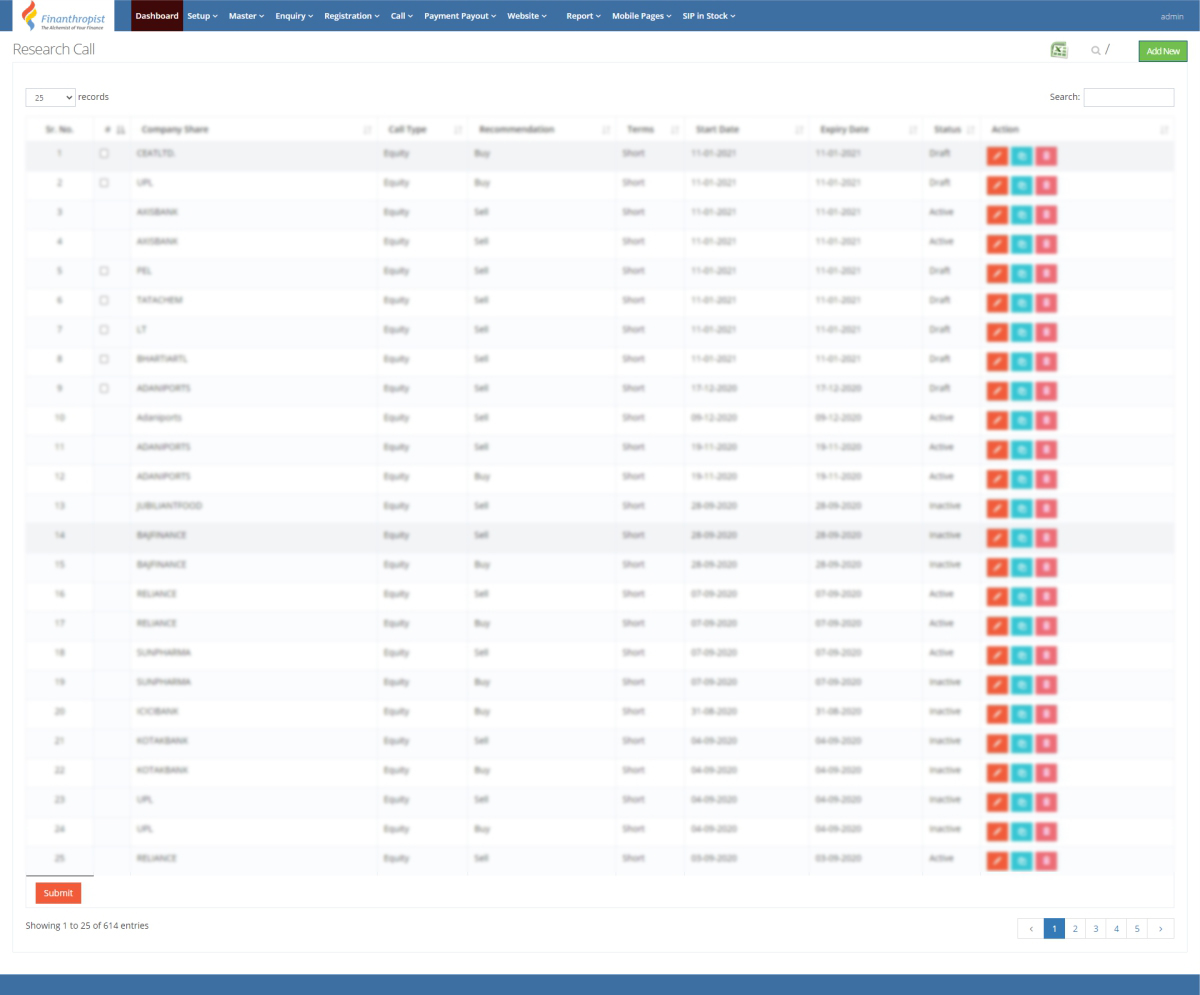Select the PEL row checkbox
The width and height of the screenshot is (1200, 995).
pyautogui.click(x=104, y=271)
